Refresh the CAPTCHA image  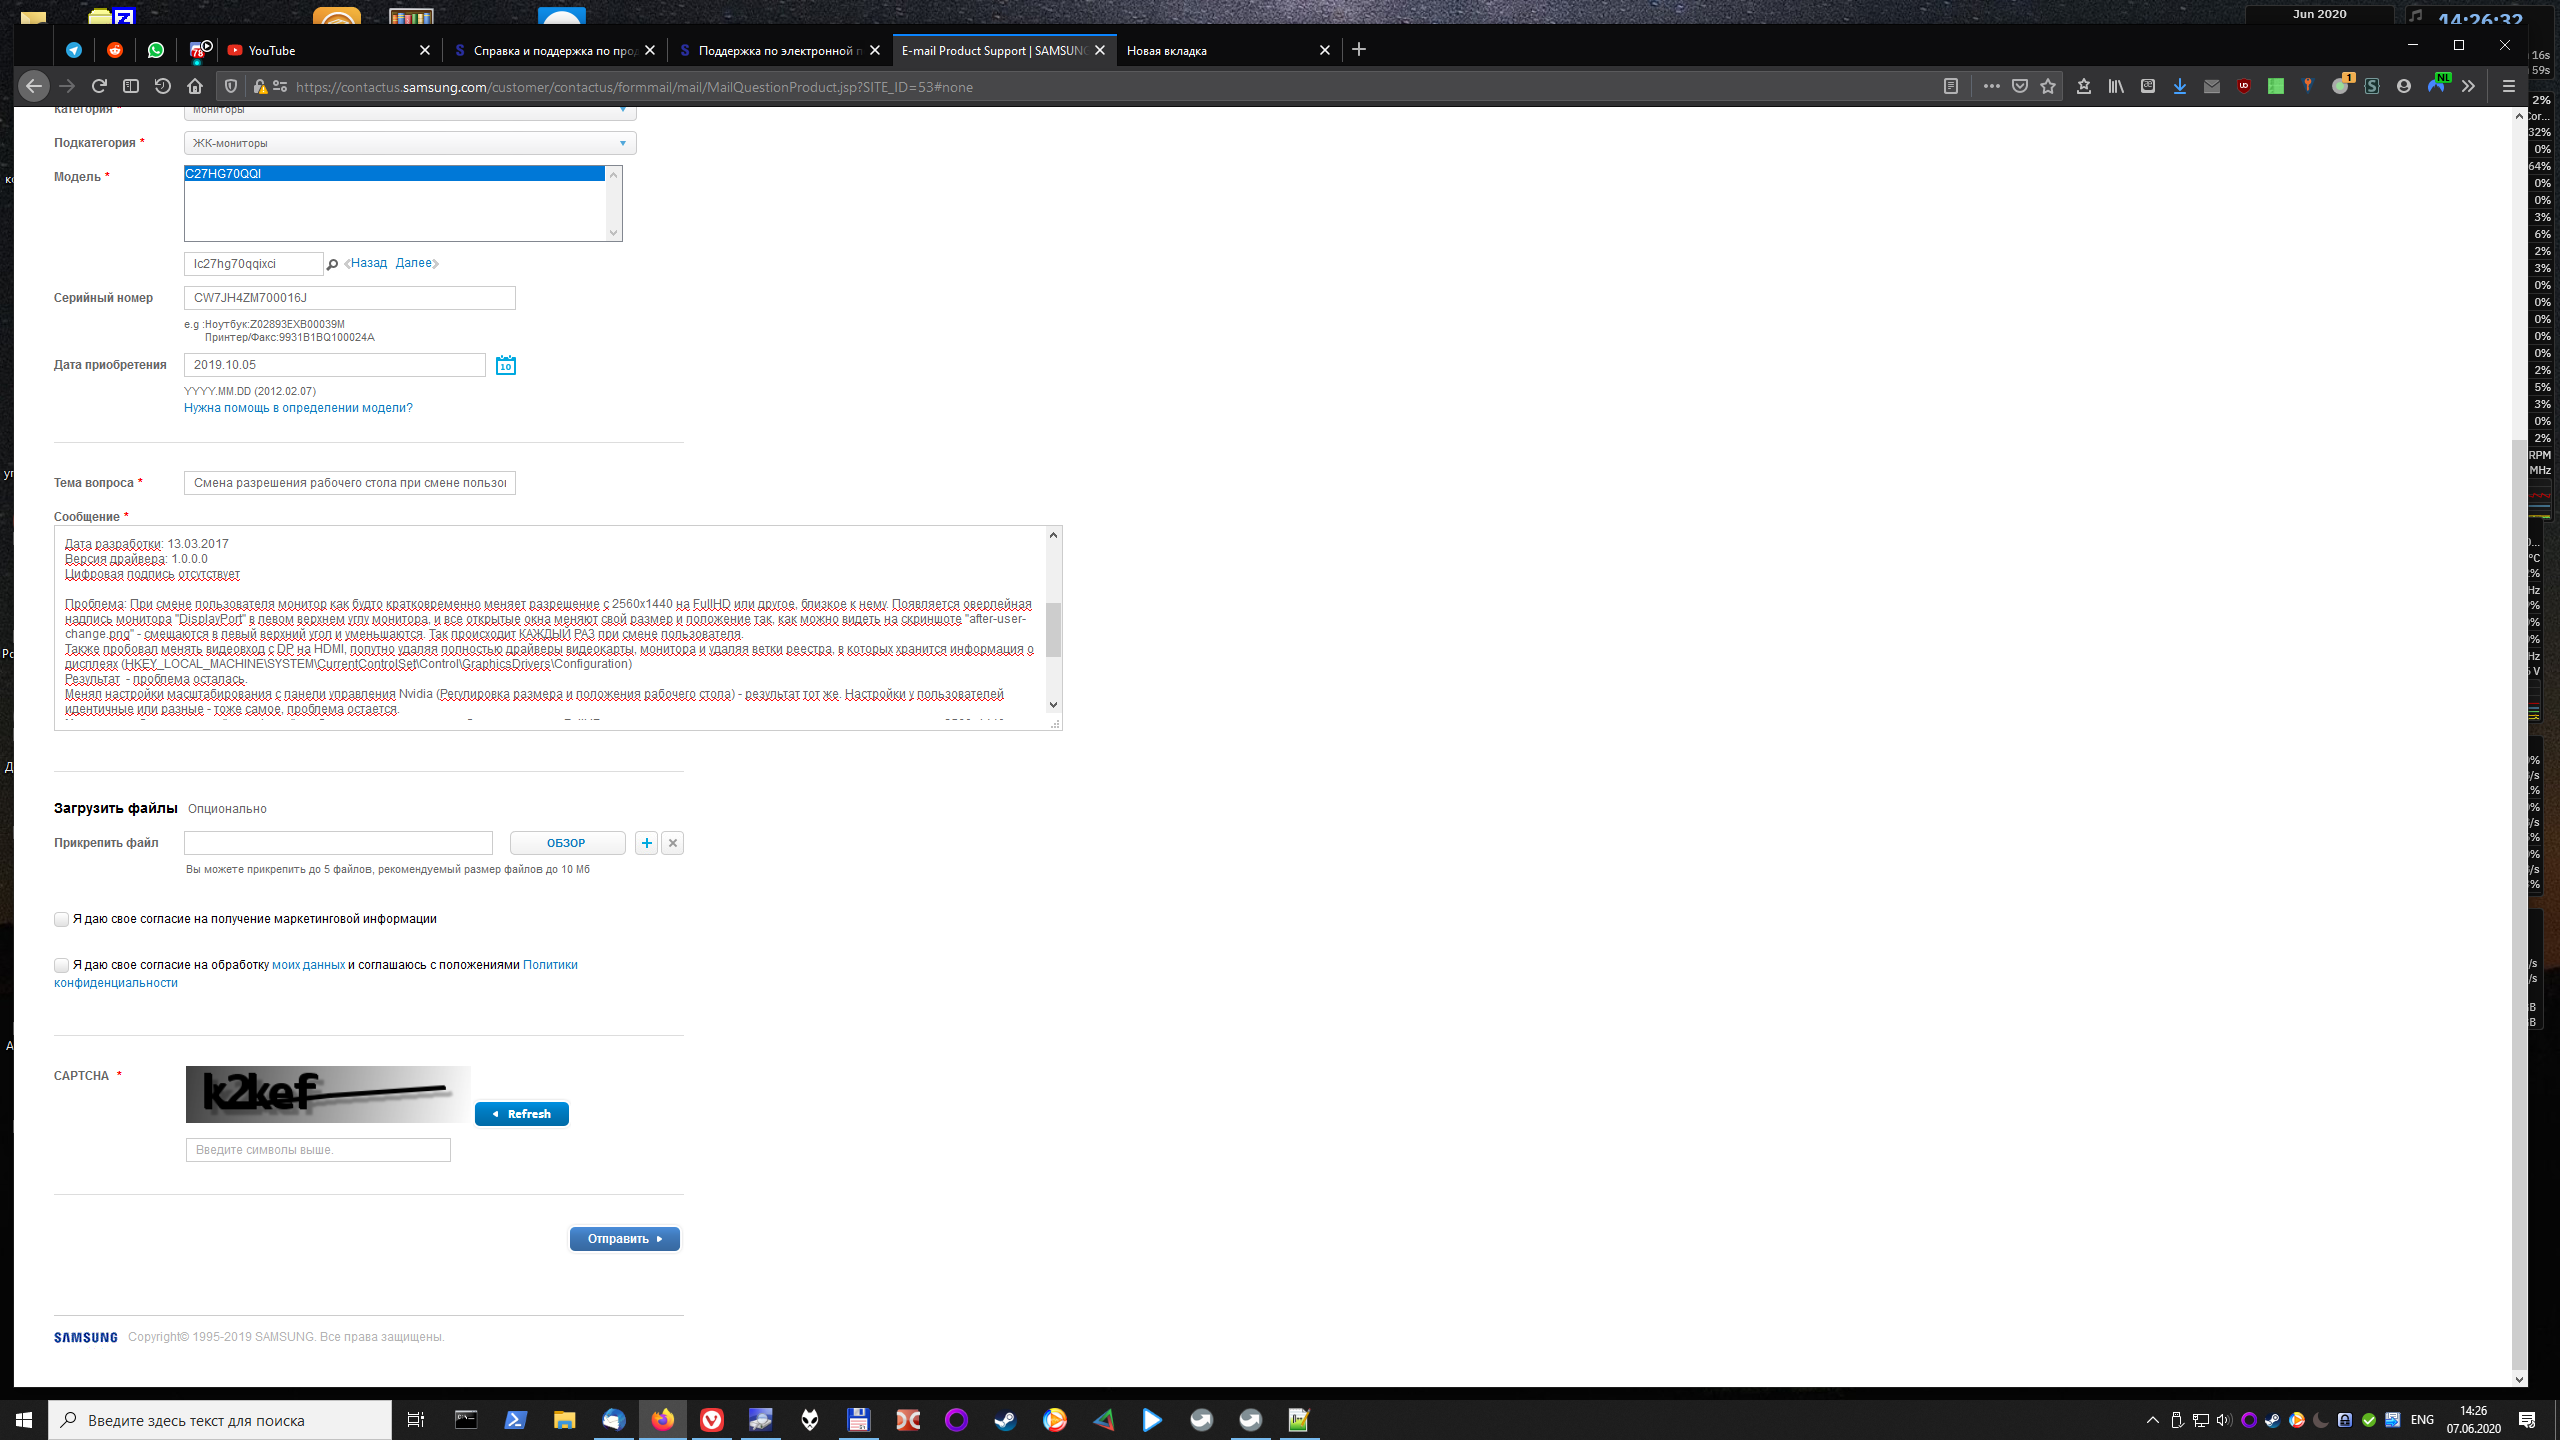(522, 1114)
